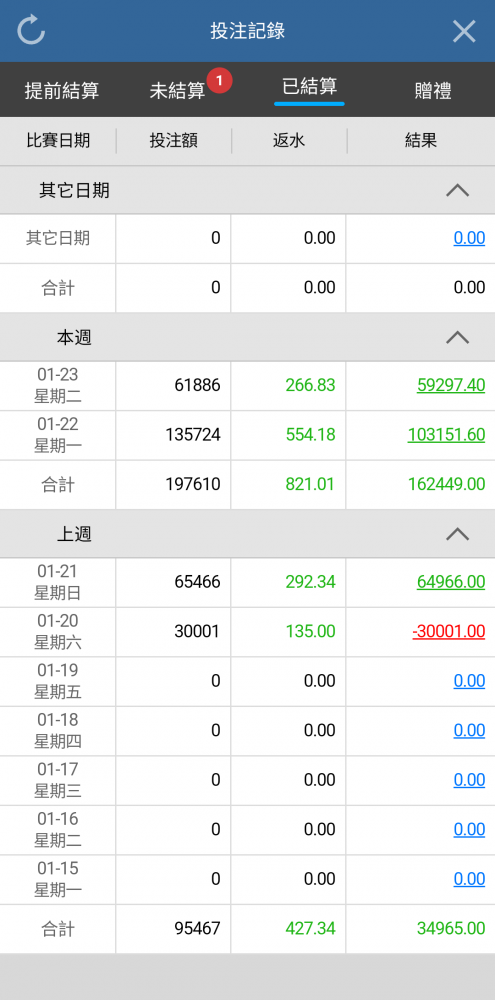Open result 103151.60 for 01-22
This screenshot has width=495, height=1000.
click(447, 435)
